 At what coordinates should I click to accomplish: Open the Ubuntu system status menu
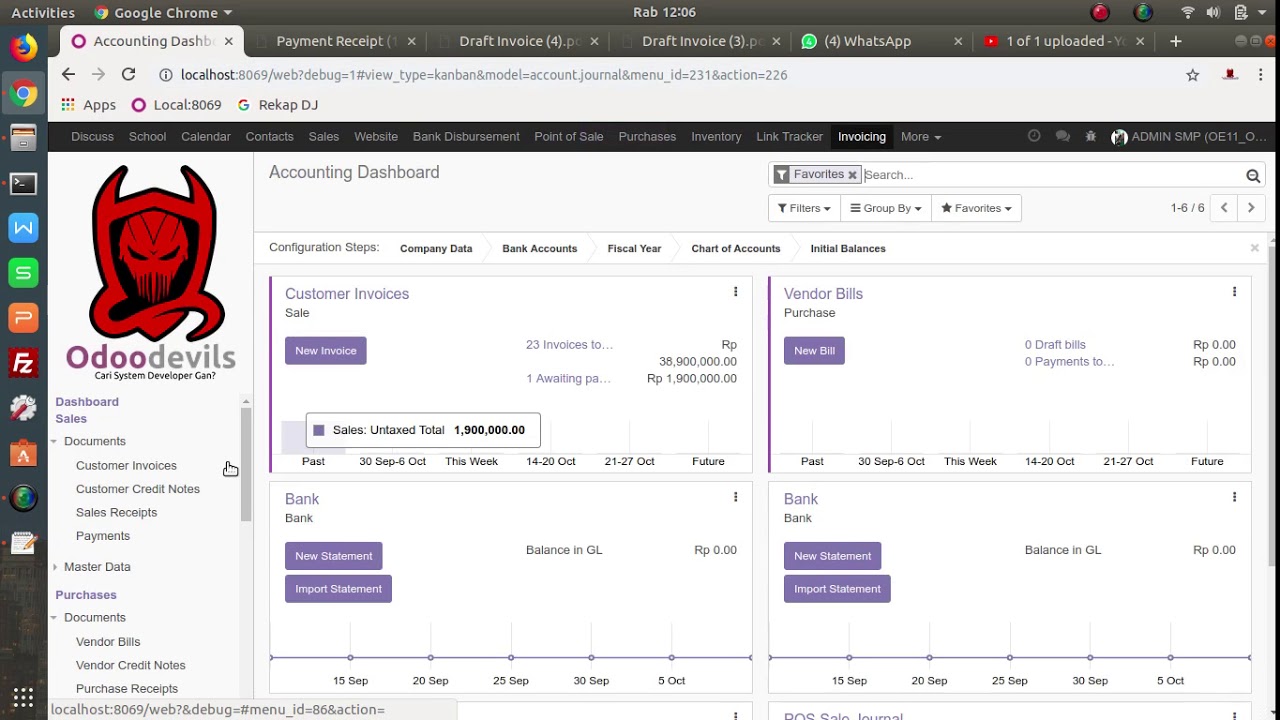1225,13
